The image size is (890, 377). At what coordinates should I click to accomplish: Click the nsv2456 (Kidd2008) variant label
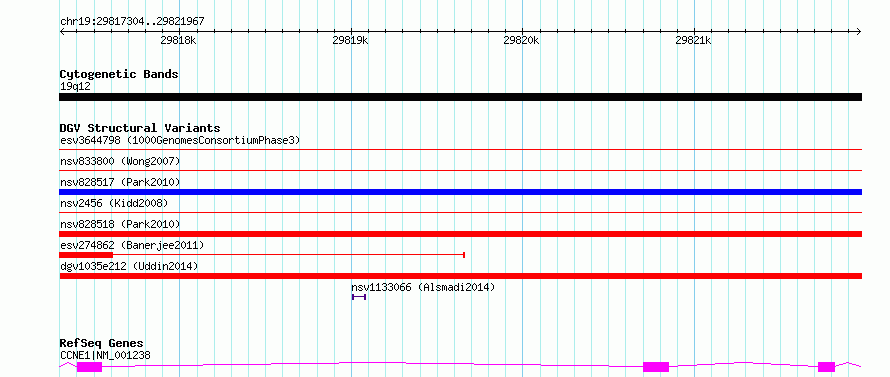click(114, 203)
